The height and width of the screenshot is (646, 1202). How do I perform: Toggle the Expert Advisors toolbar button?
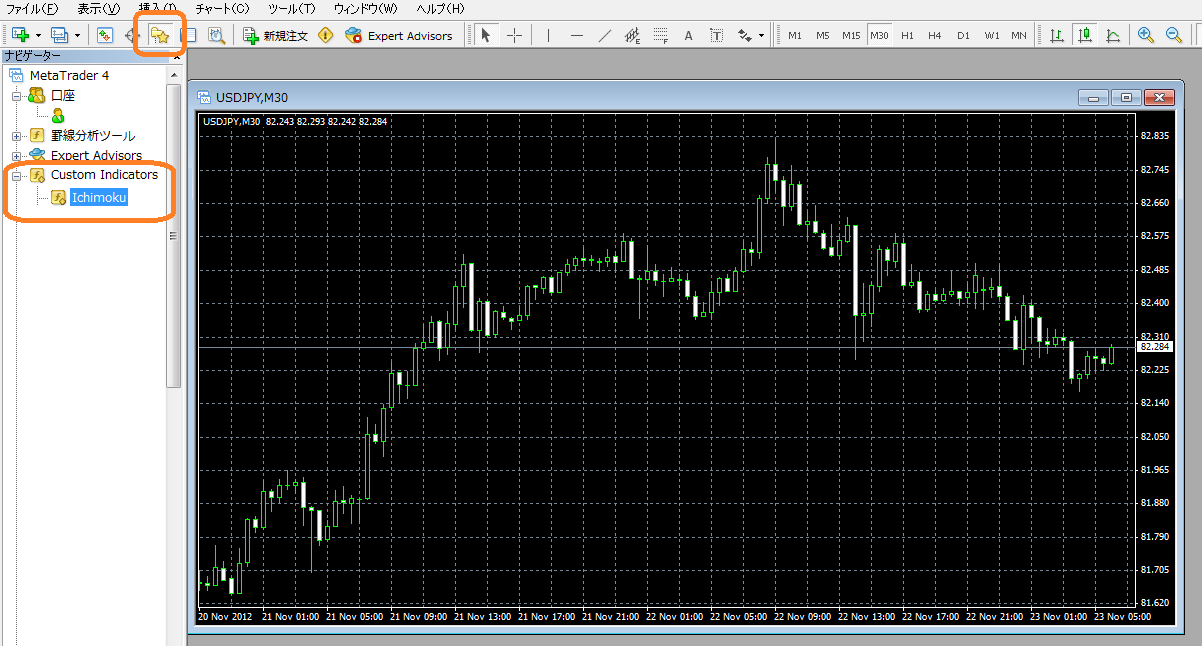click(398, 35)
